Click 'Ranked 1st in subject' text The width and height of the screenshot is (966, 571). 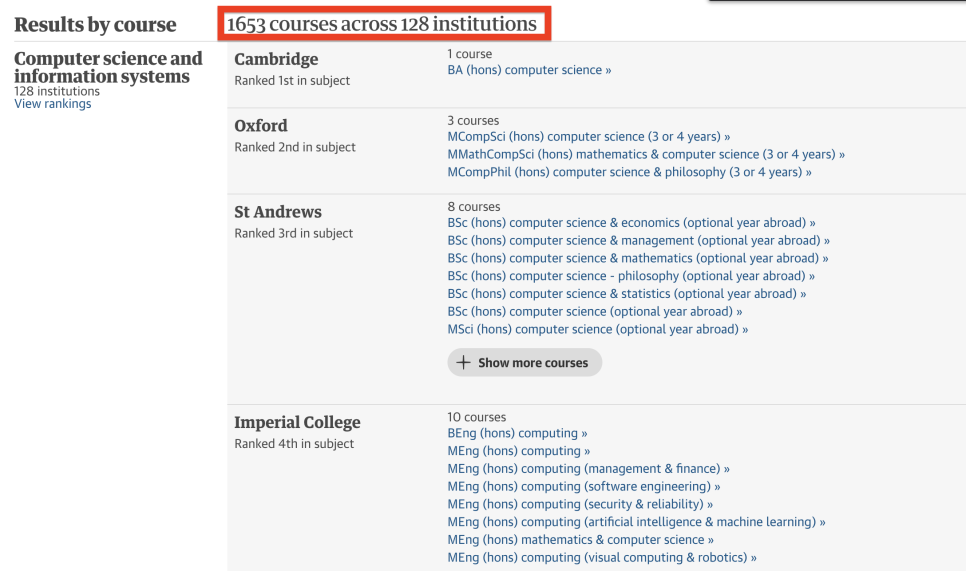[292, 81]
